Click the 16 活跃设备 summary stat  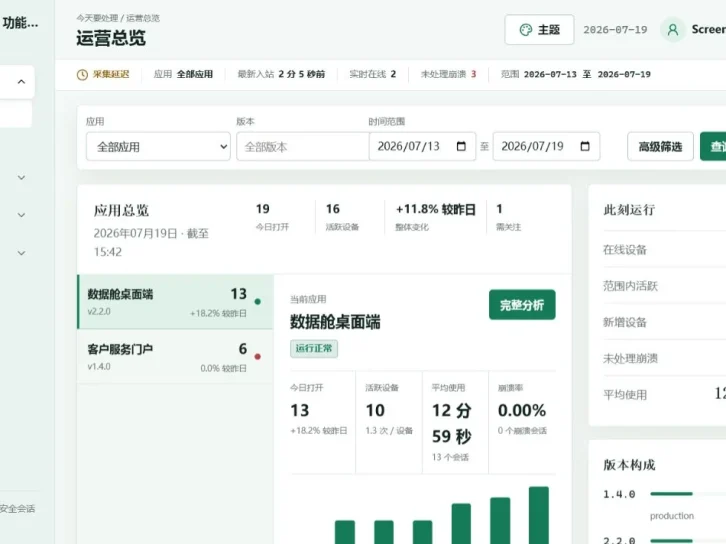click(342, 218)
